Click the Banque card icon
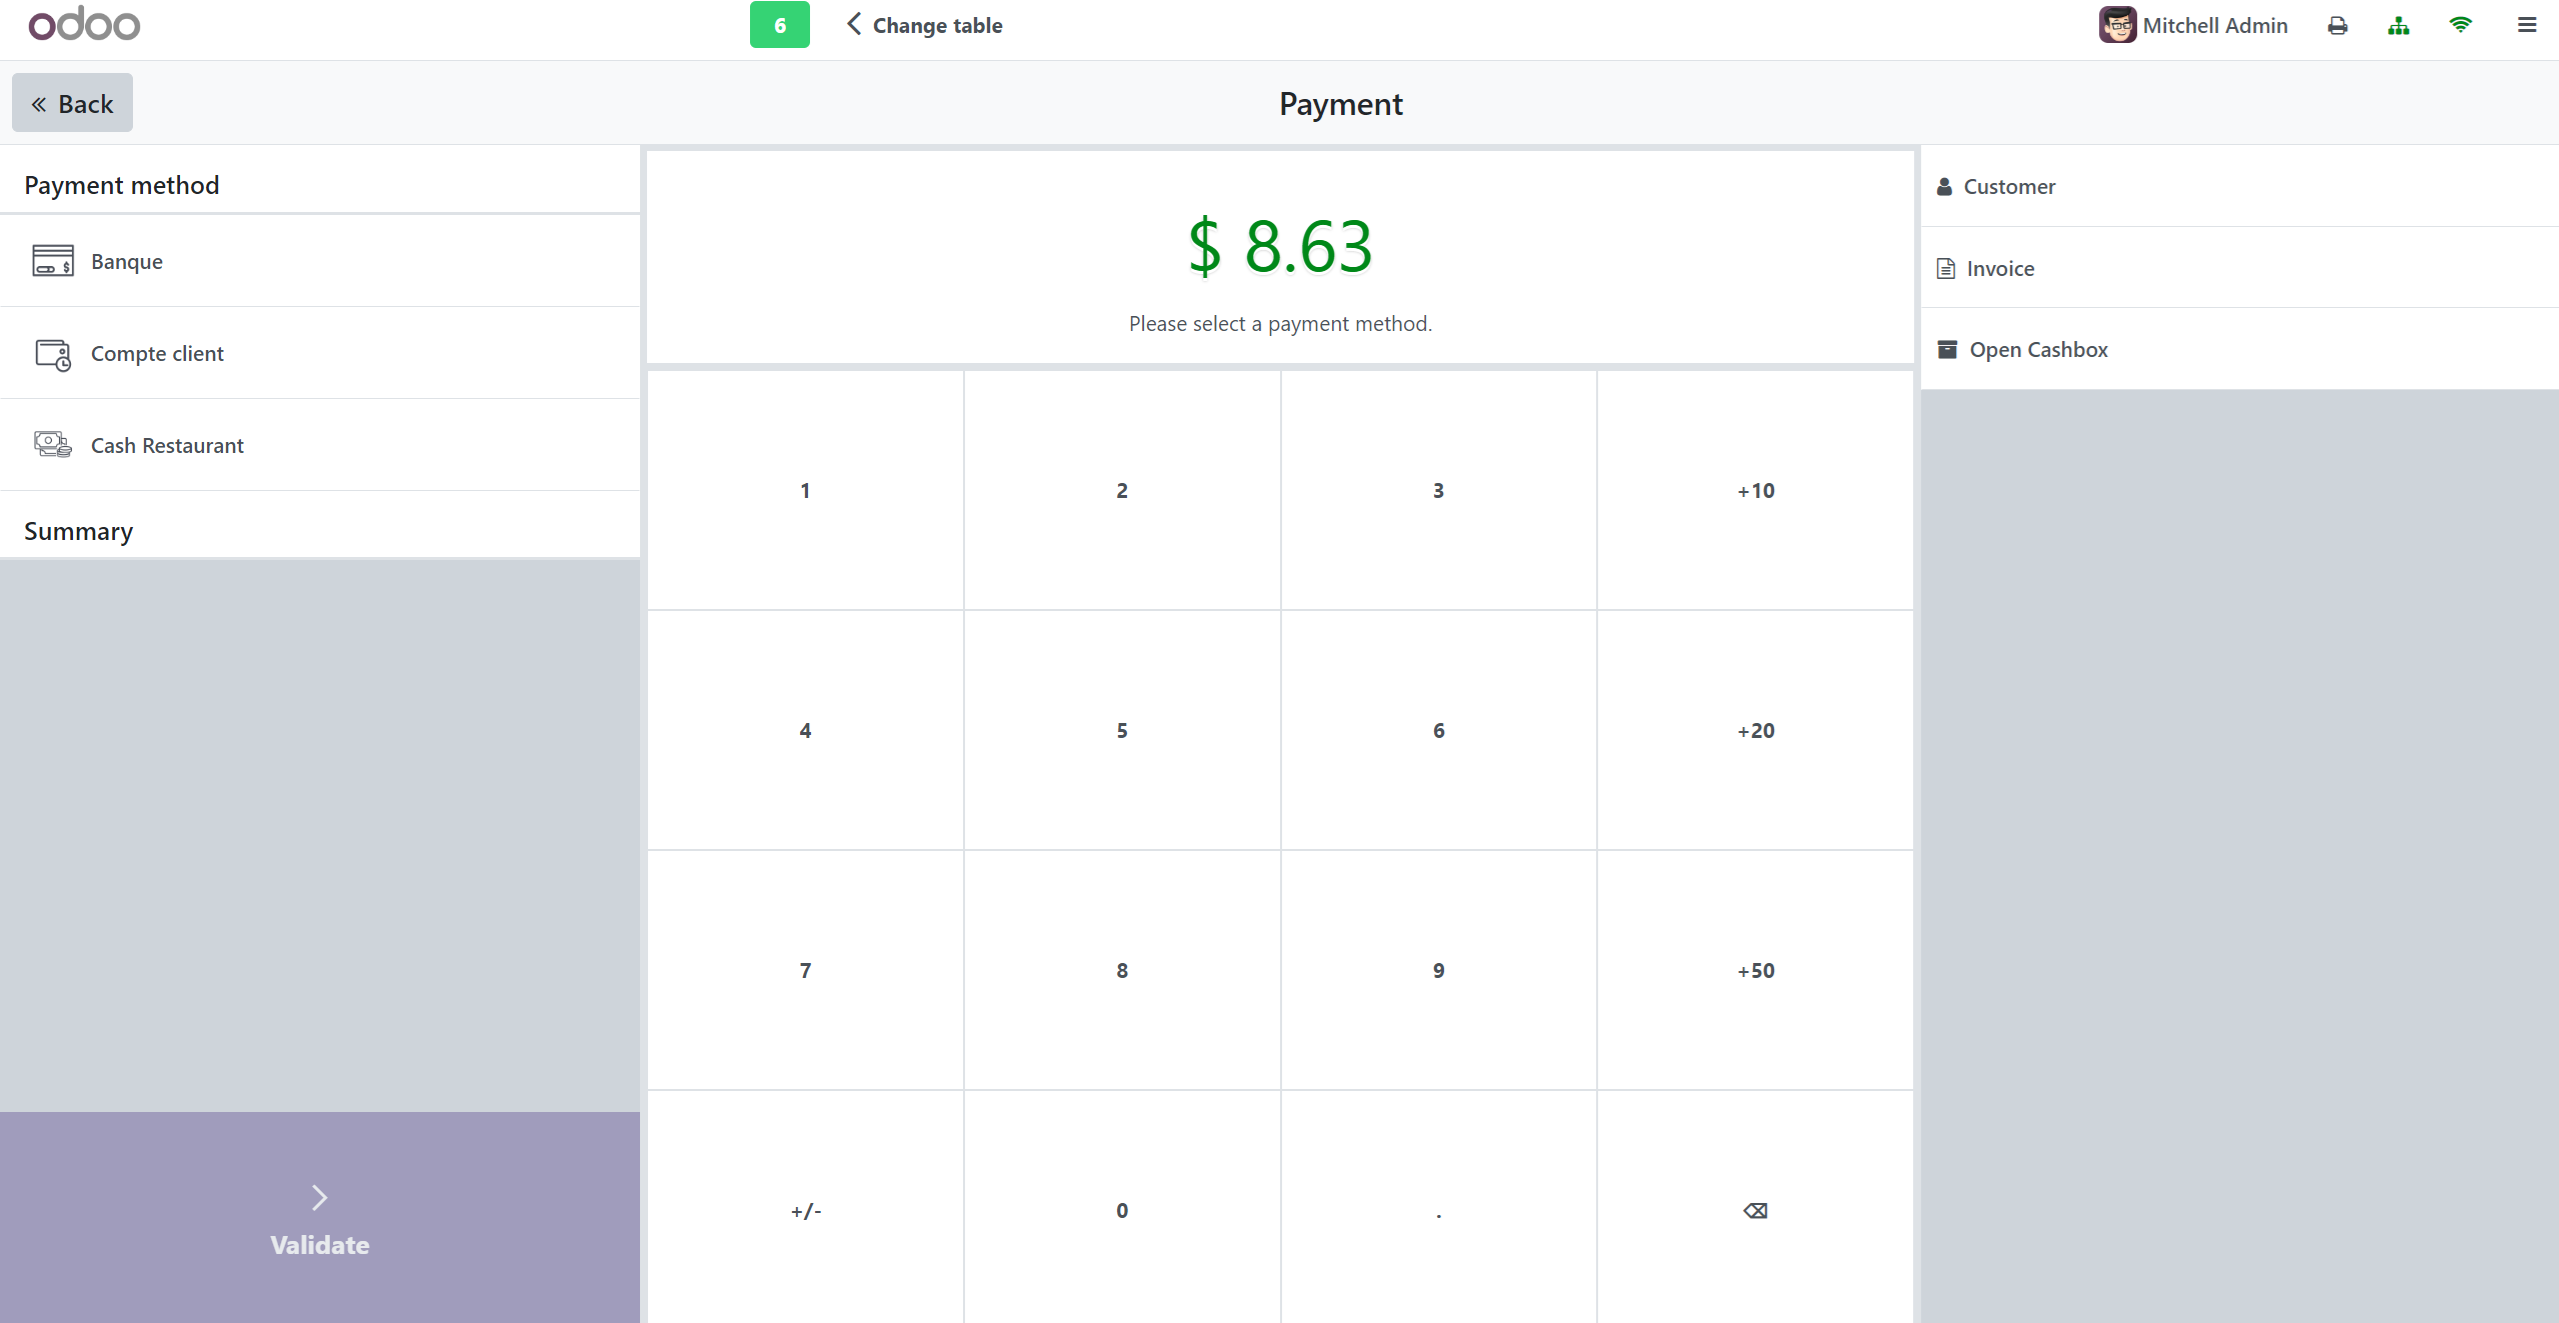 pos(53,260)
